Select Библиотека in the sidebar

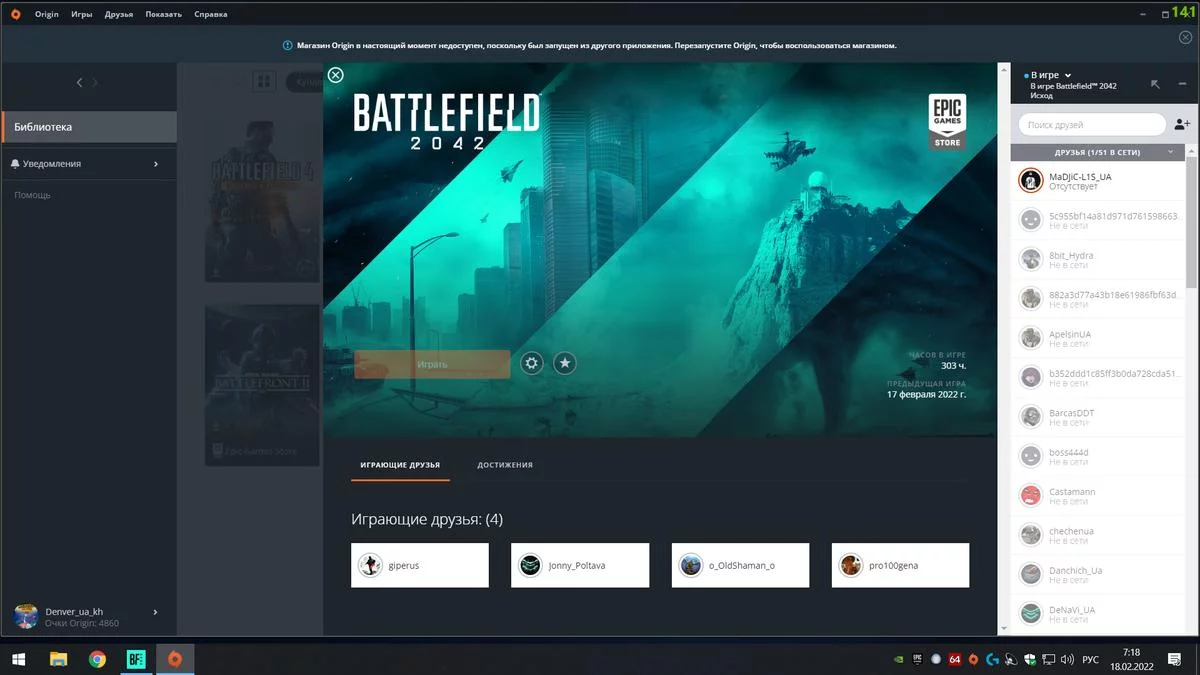point(88,127)
